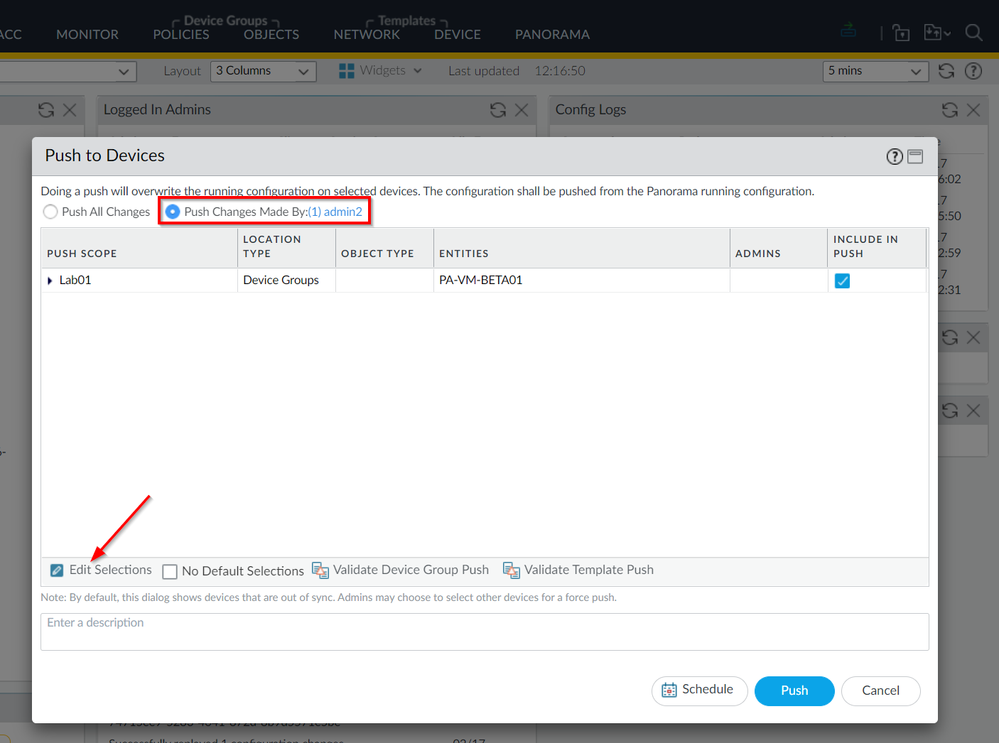Click the dashboard refresh icon beside 5 mins

point(946,71)
